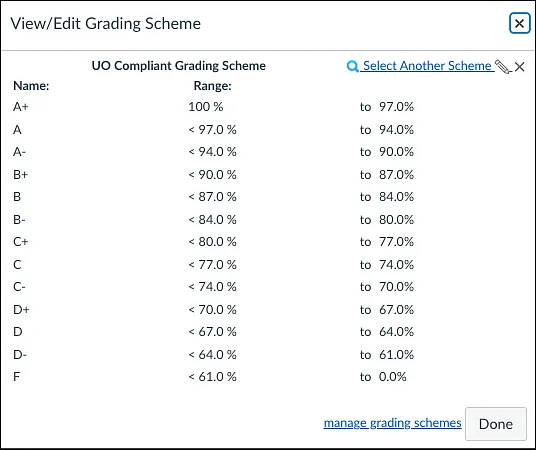Click the D- row's < 64.0 % value
This screenshot has width=536, height=450.
(212, 355)
